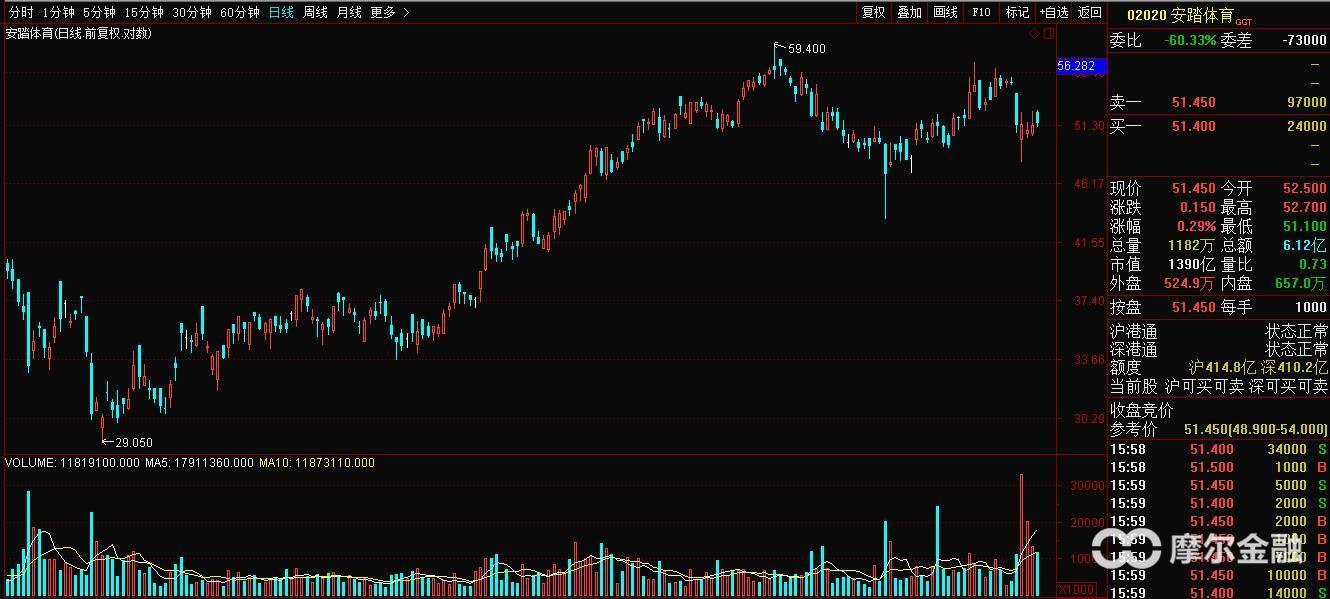The image size is (1330, 599).
Task: Click the diamond marker icon above the chart
Action: click(1035, 33)
